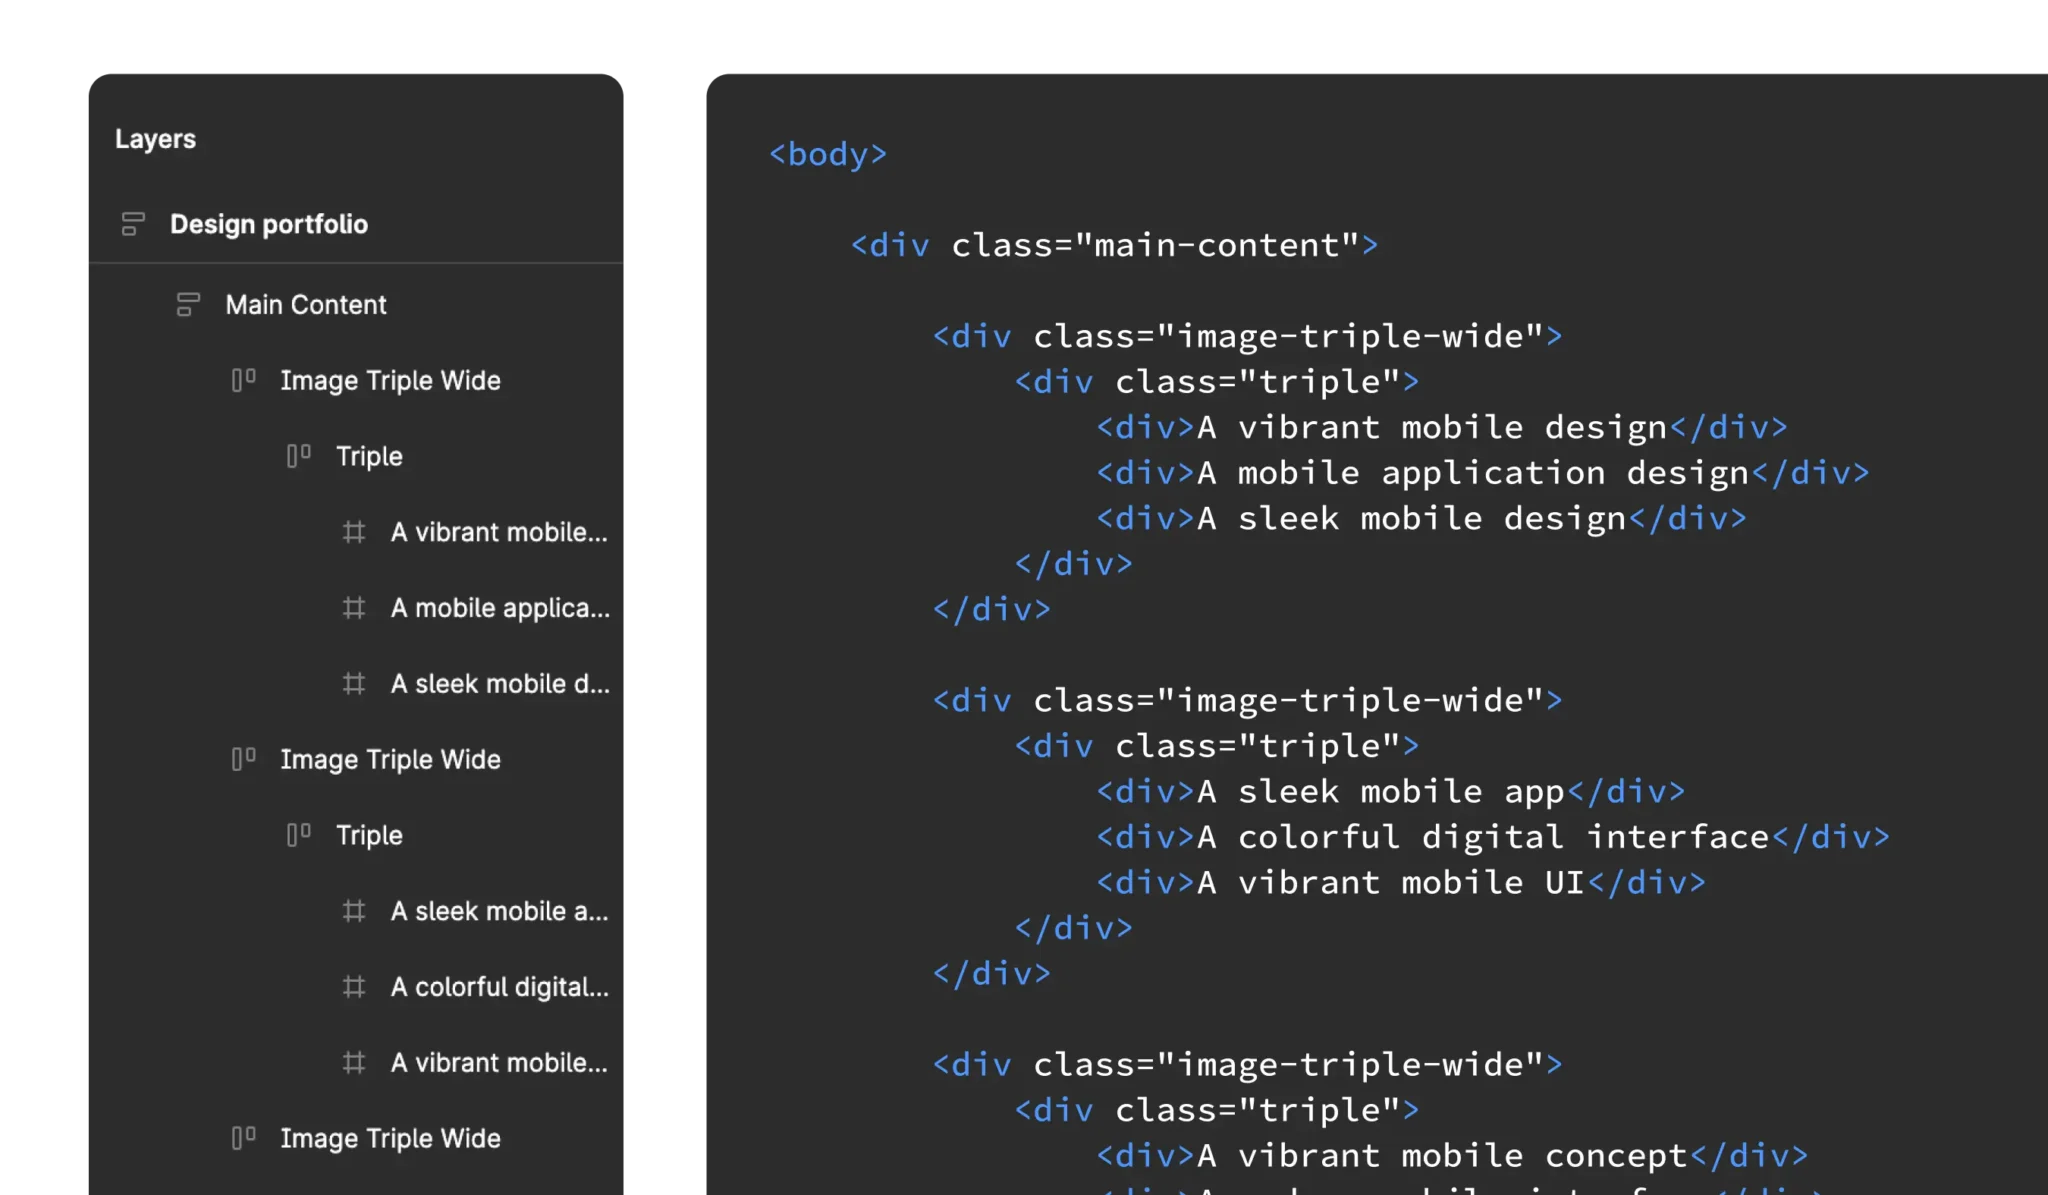
Task: Click the Design portfolio layer icon
Action: 134,223
